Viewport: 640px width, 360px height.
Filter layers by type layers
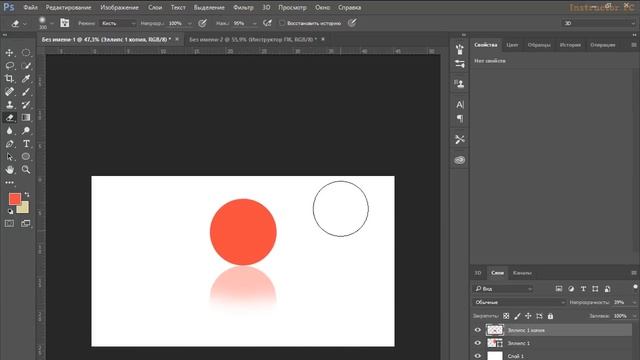pos(583,289)
